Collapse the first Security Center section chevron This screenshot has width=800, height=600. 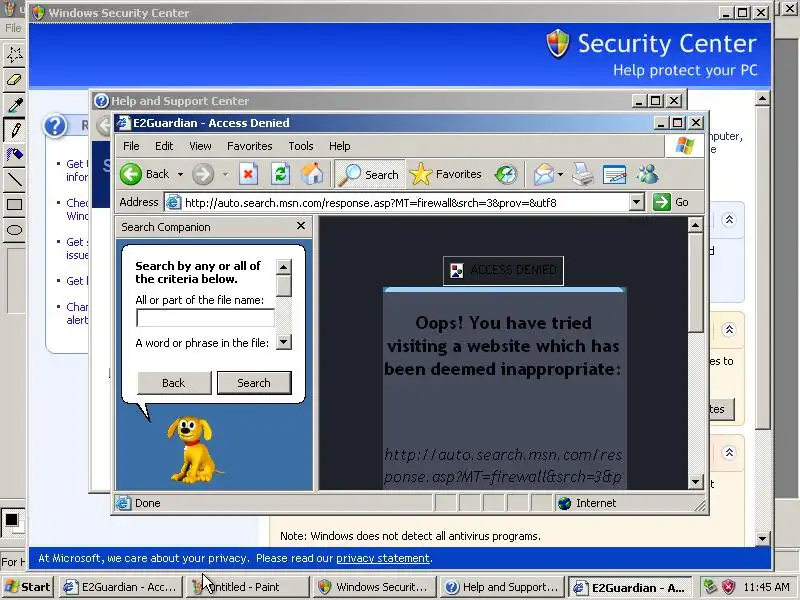tap(729, 220)
